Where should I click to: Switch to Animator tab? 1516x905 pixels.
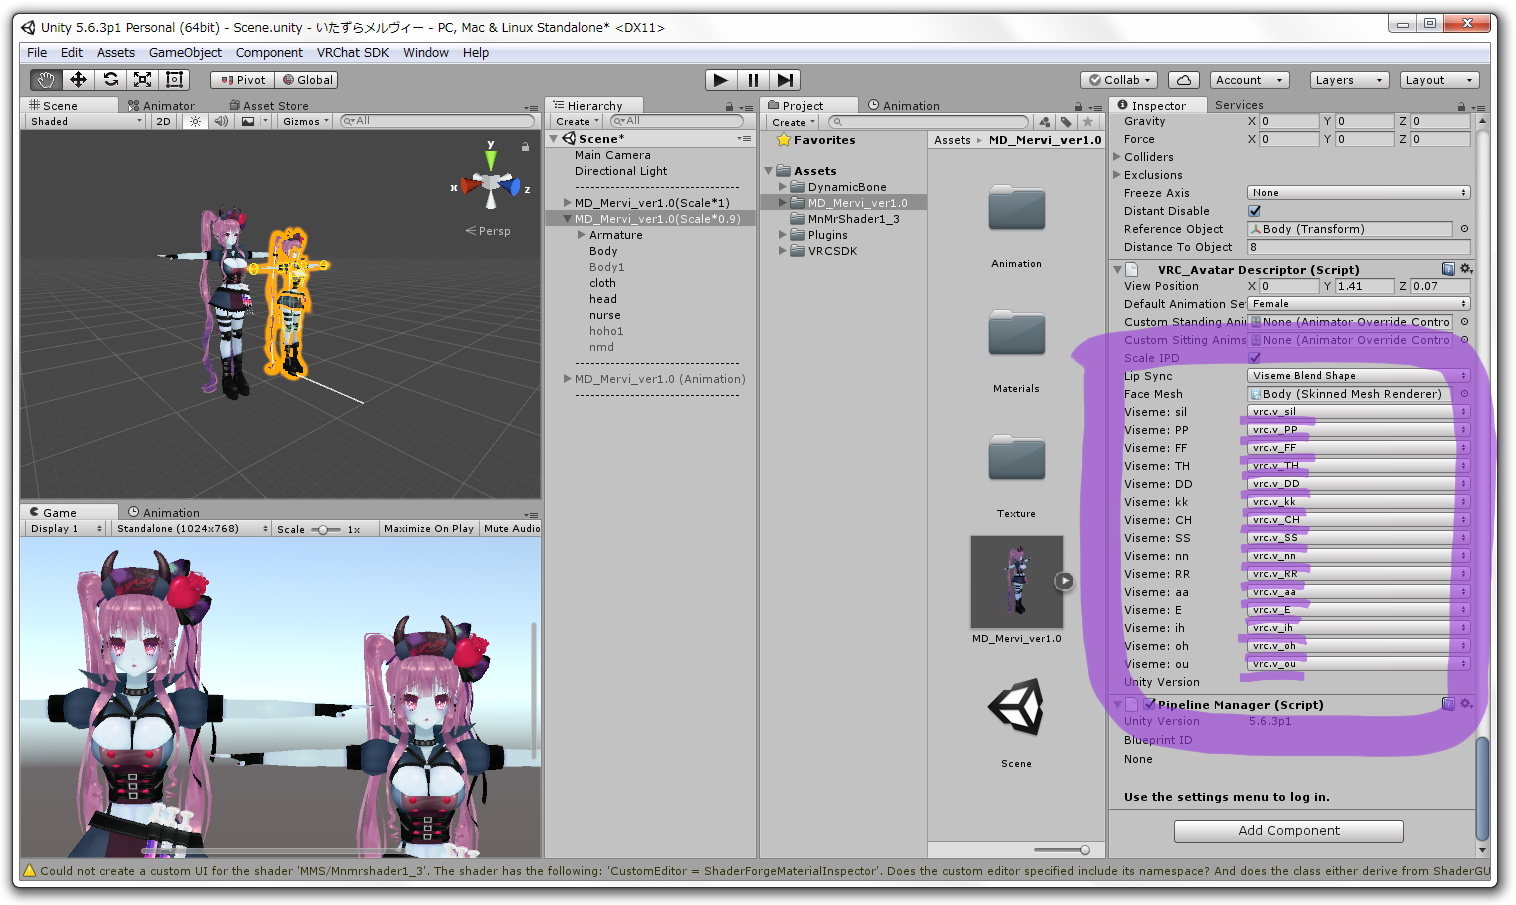pos(161,106)
